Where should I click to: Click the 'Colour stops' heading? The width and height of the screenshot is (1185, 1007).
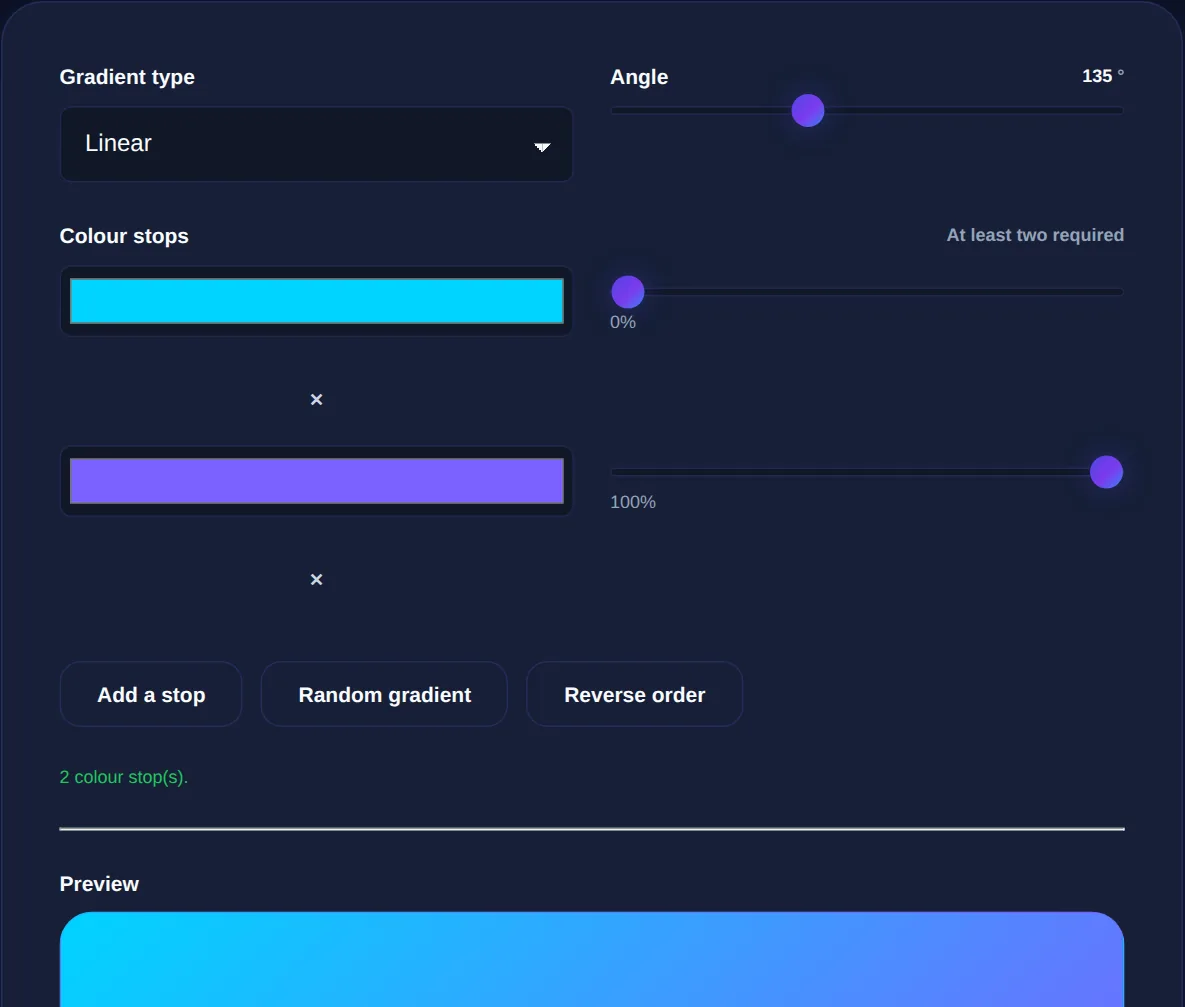[124, 236]
